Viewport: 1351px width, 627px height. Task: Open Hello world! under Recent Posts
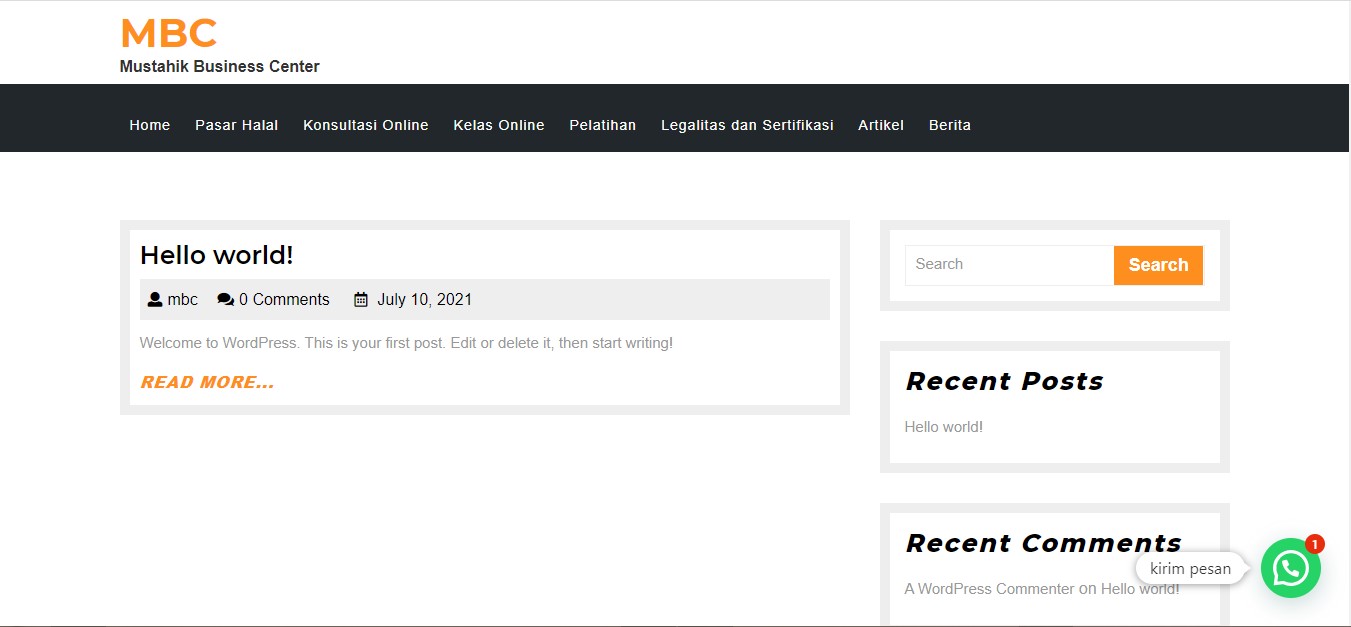[x=943, y=427]
